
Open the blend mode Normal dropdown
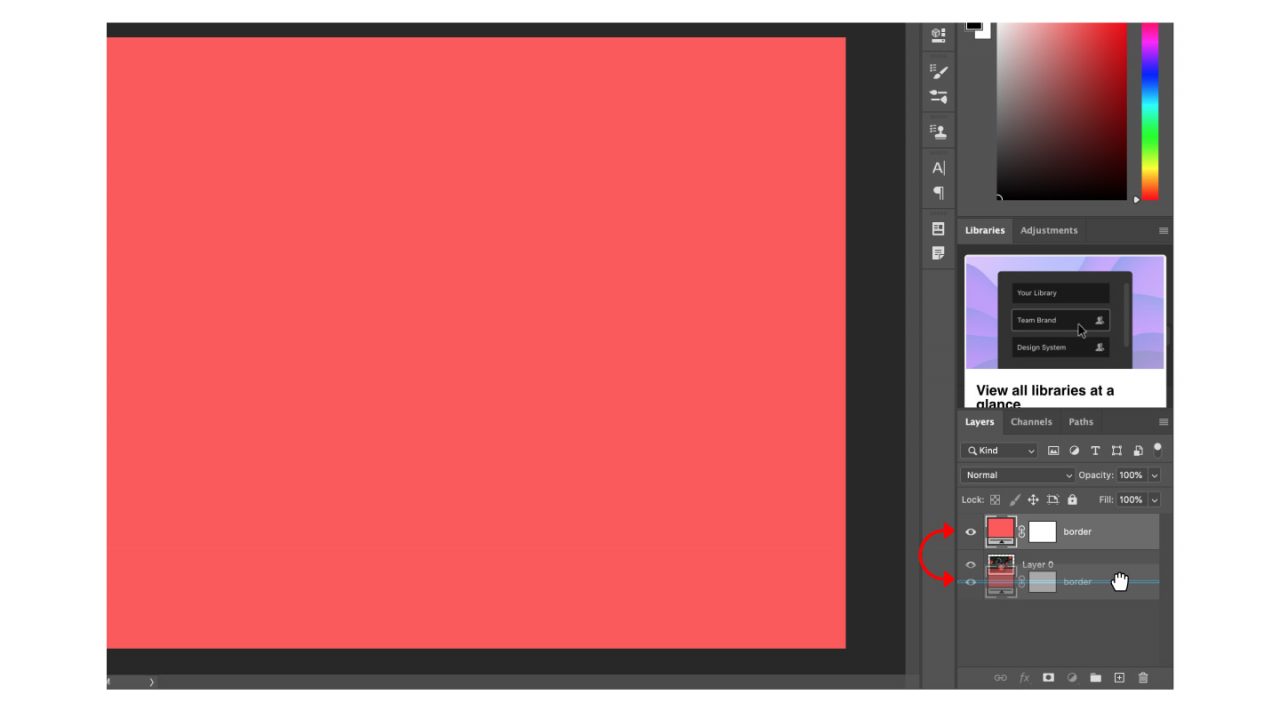1016,474
